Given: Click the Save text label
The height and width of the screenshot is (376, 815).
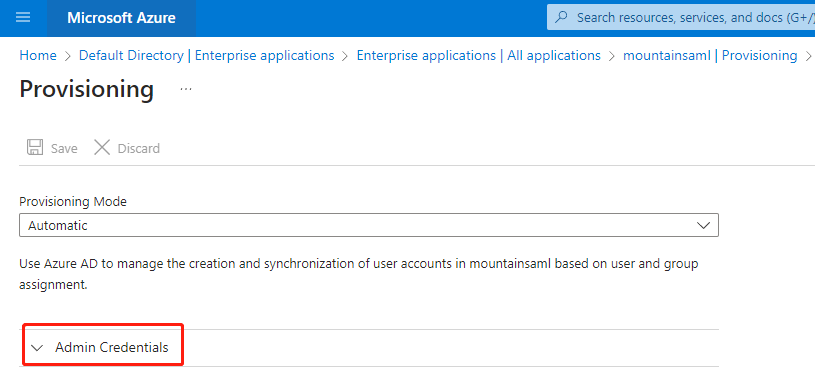Looking at the screenshot, I should point(64,148).
